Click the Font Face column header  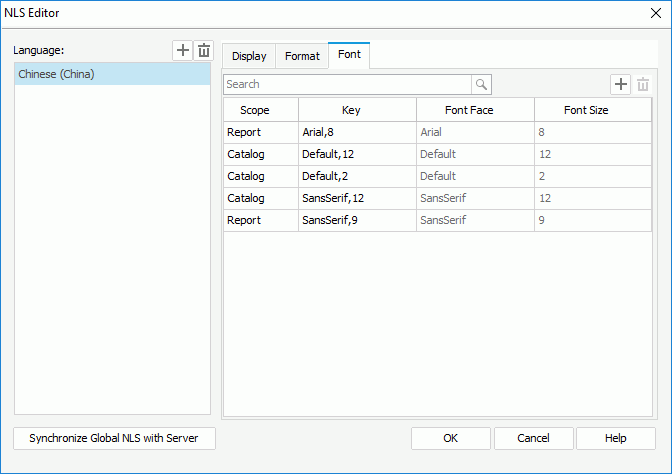pyautogui.click(x=475, y=110)
